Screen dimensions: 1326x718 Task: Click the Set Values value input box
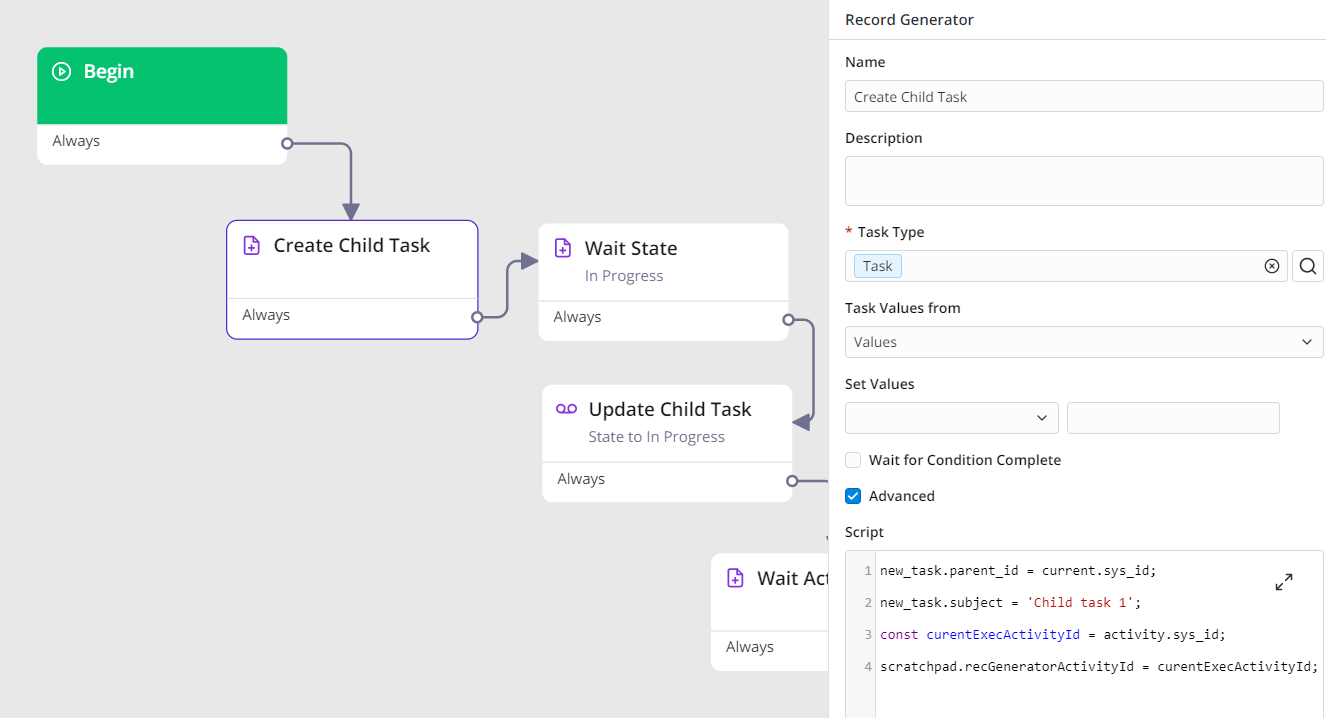[1173, 418]
